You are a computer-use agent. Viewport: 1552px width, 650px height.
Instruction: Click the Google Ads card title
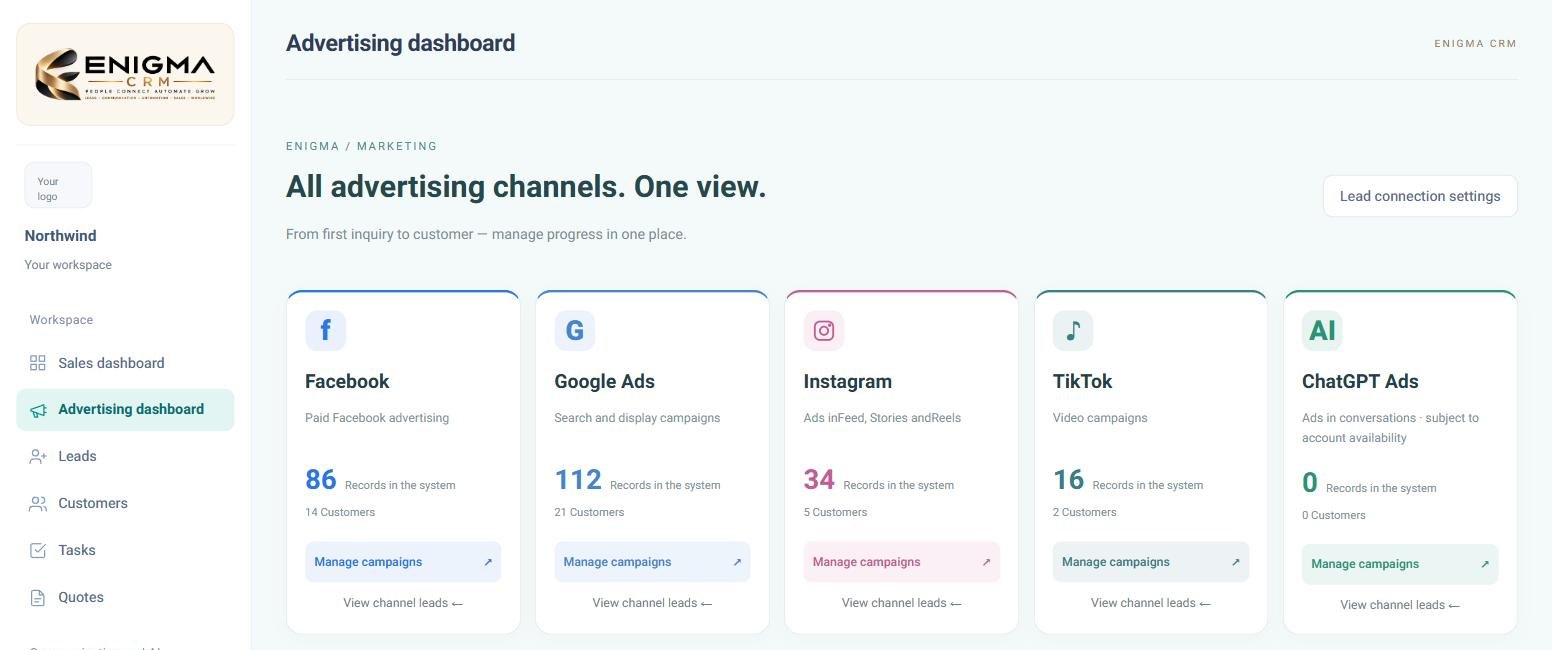[x=605, y=381]
